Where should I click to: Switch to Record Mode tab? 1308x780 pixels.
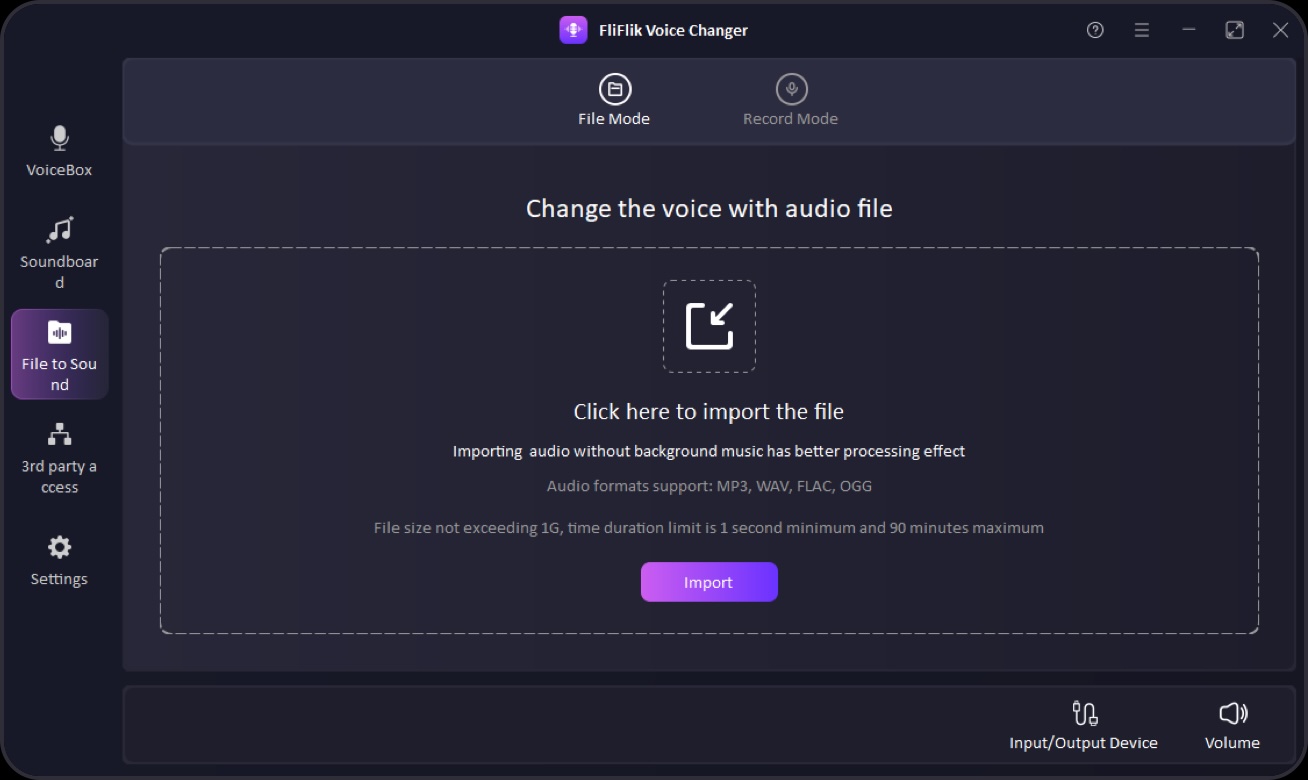[x=790, y=101]
